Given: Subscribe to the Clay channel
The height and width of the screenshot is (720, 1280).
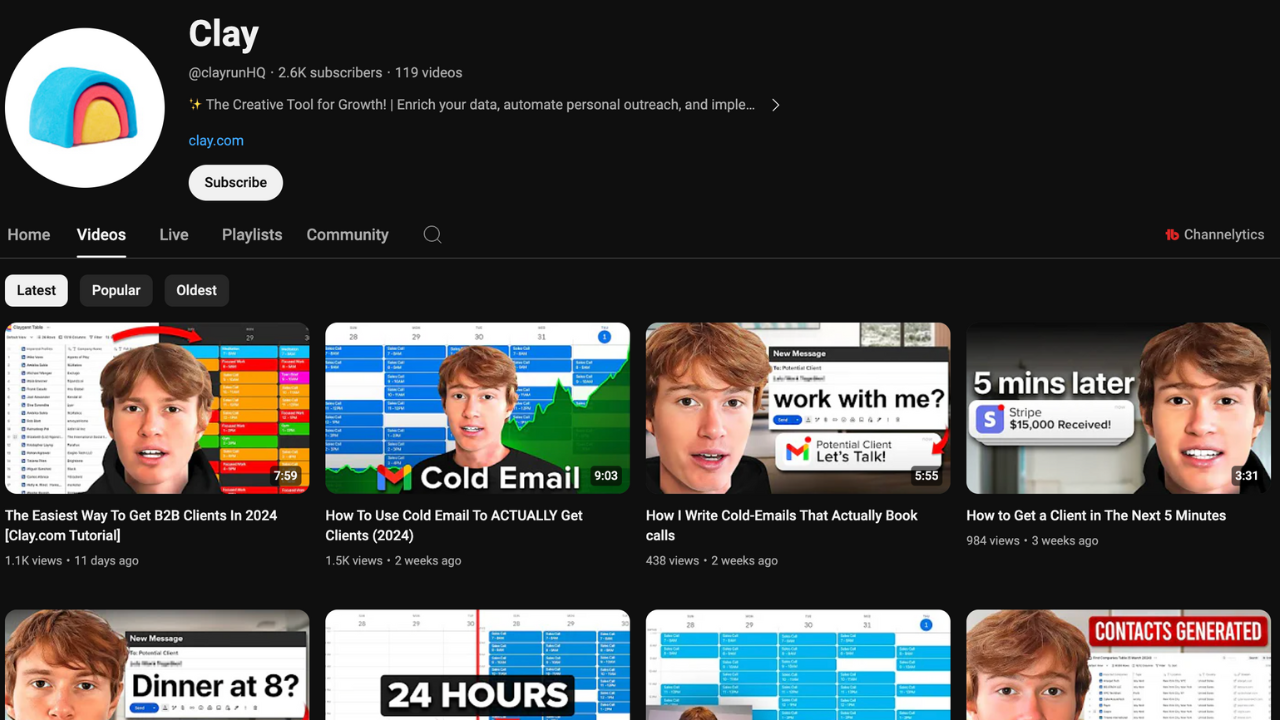Looking at the screenshot, I should point(236,182).
